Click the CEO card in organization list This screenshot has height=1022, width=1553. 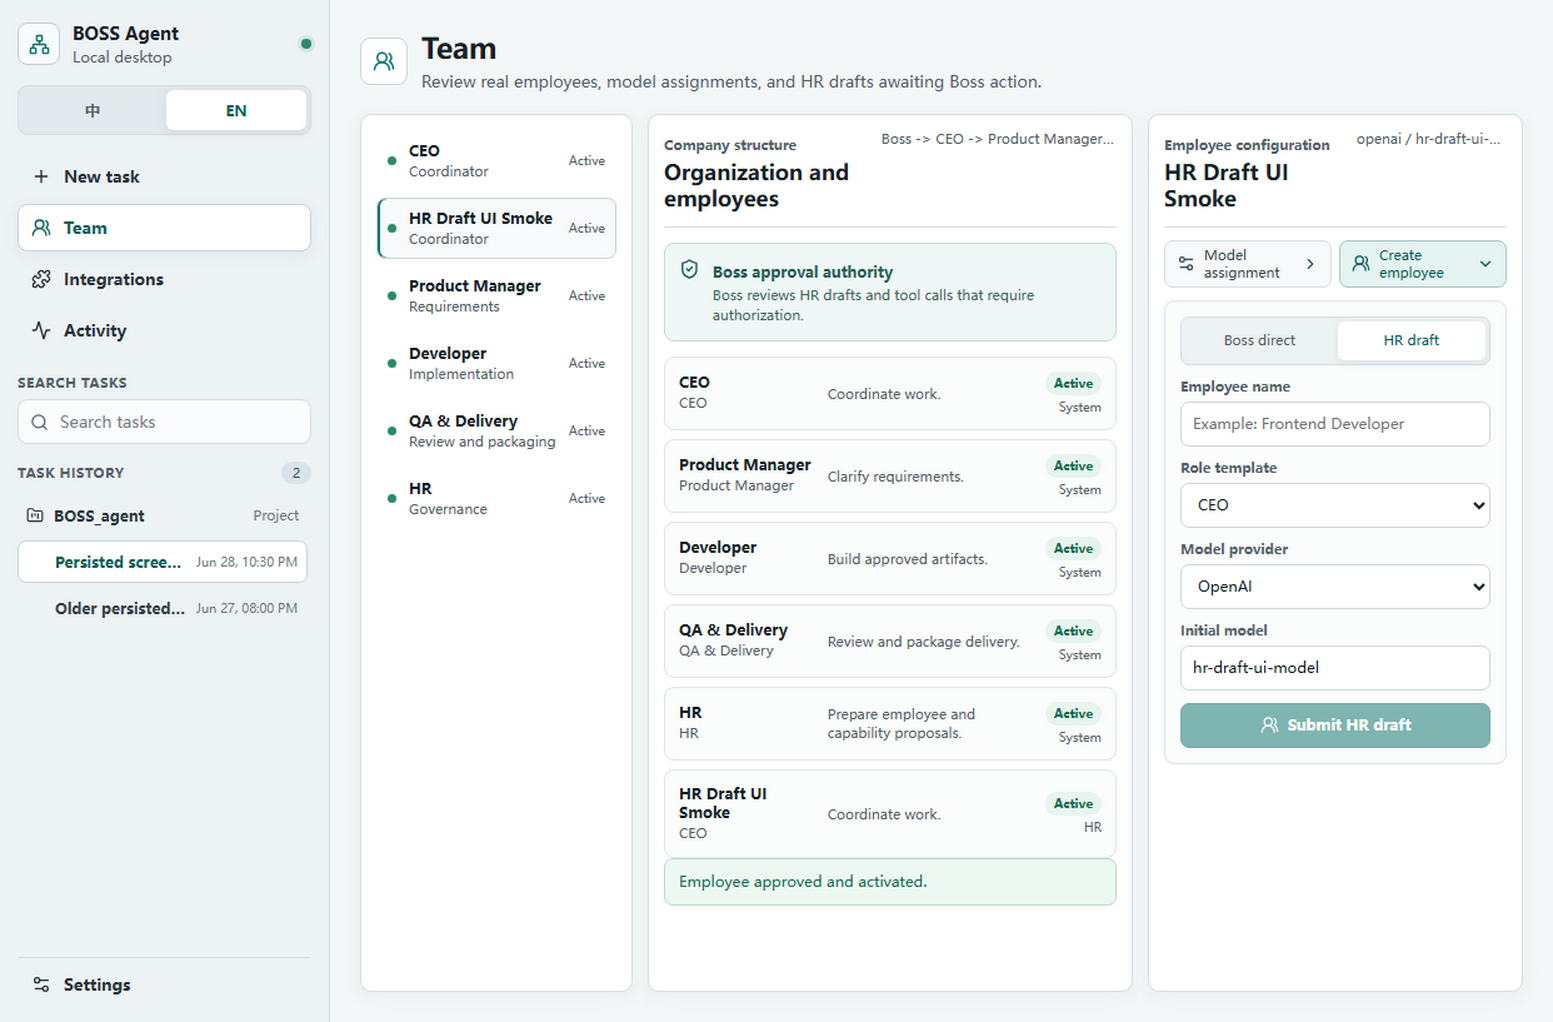pyautogui.click(x=890, y=394)
